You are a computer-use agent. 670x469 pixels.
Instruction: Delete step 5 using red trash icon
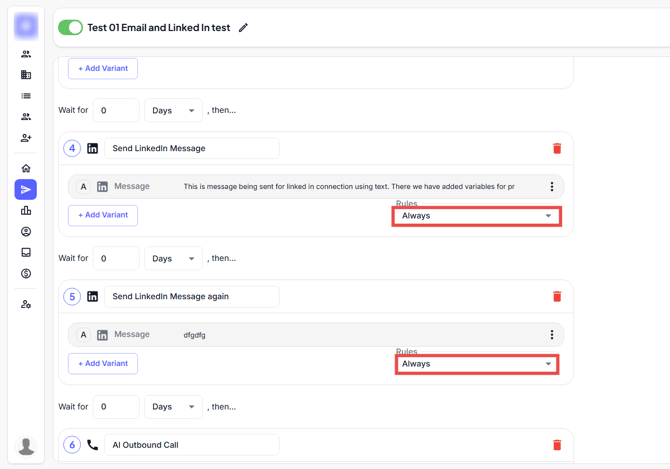[557, 297]
